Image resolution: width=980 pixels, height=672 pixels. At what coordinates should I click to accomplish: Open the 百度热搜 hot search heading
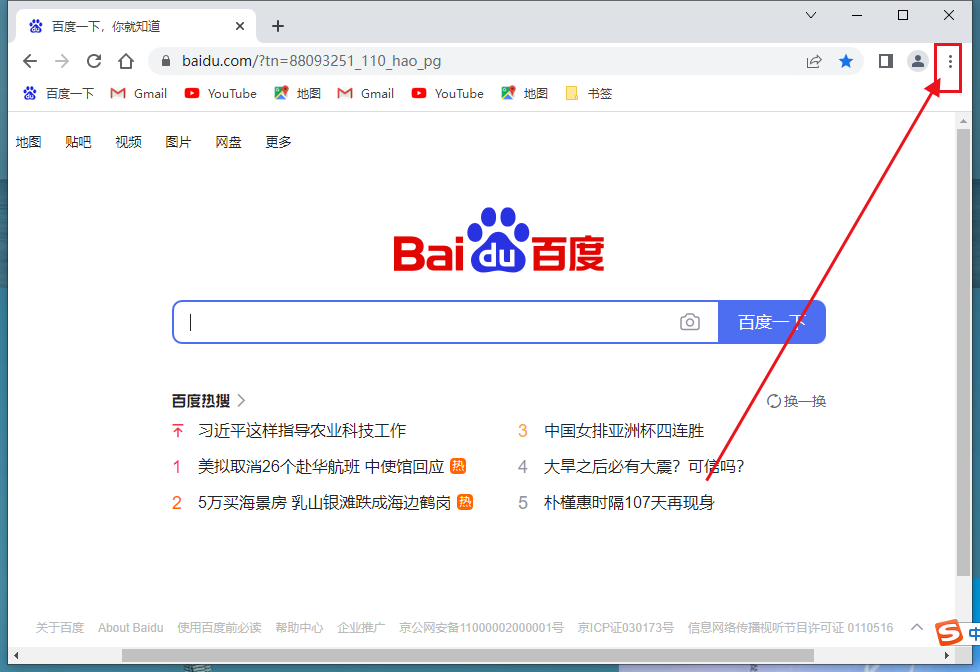[x=208, y=401]
